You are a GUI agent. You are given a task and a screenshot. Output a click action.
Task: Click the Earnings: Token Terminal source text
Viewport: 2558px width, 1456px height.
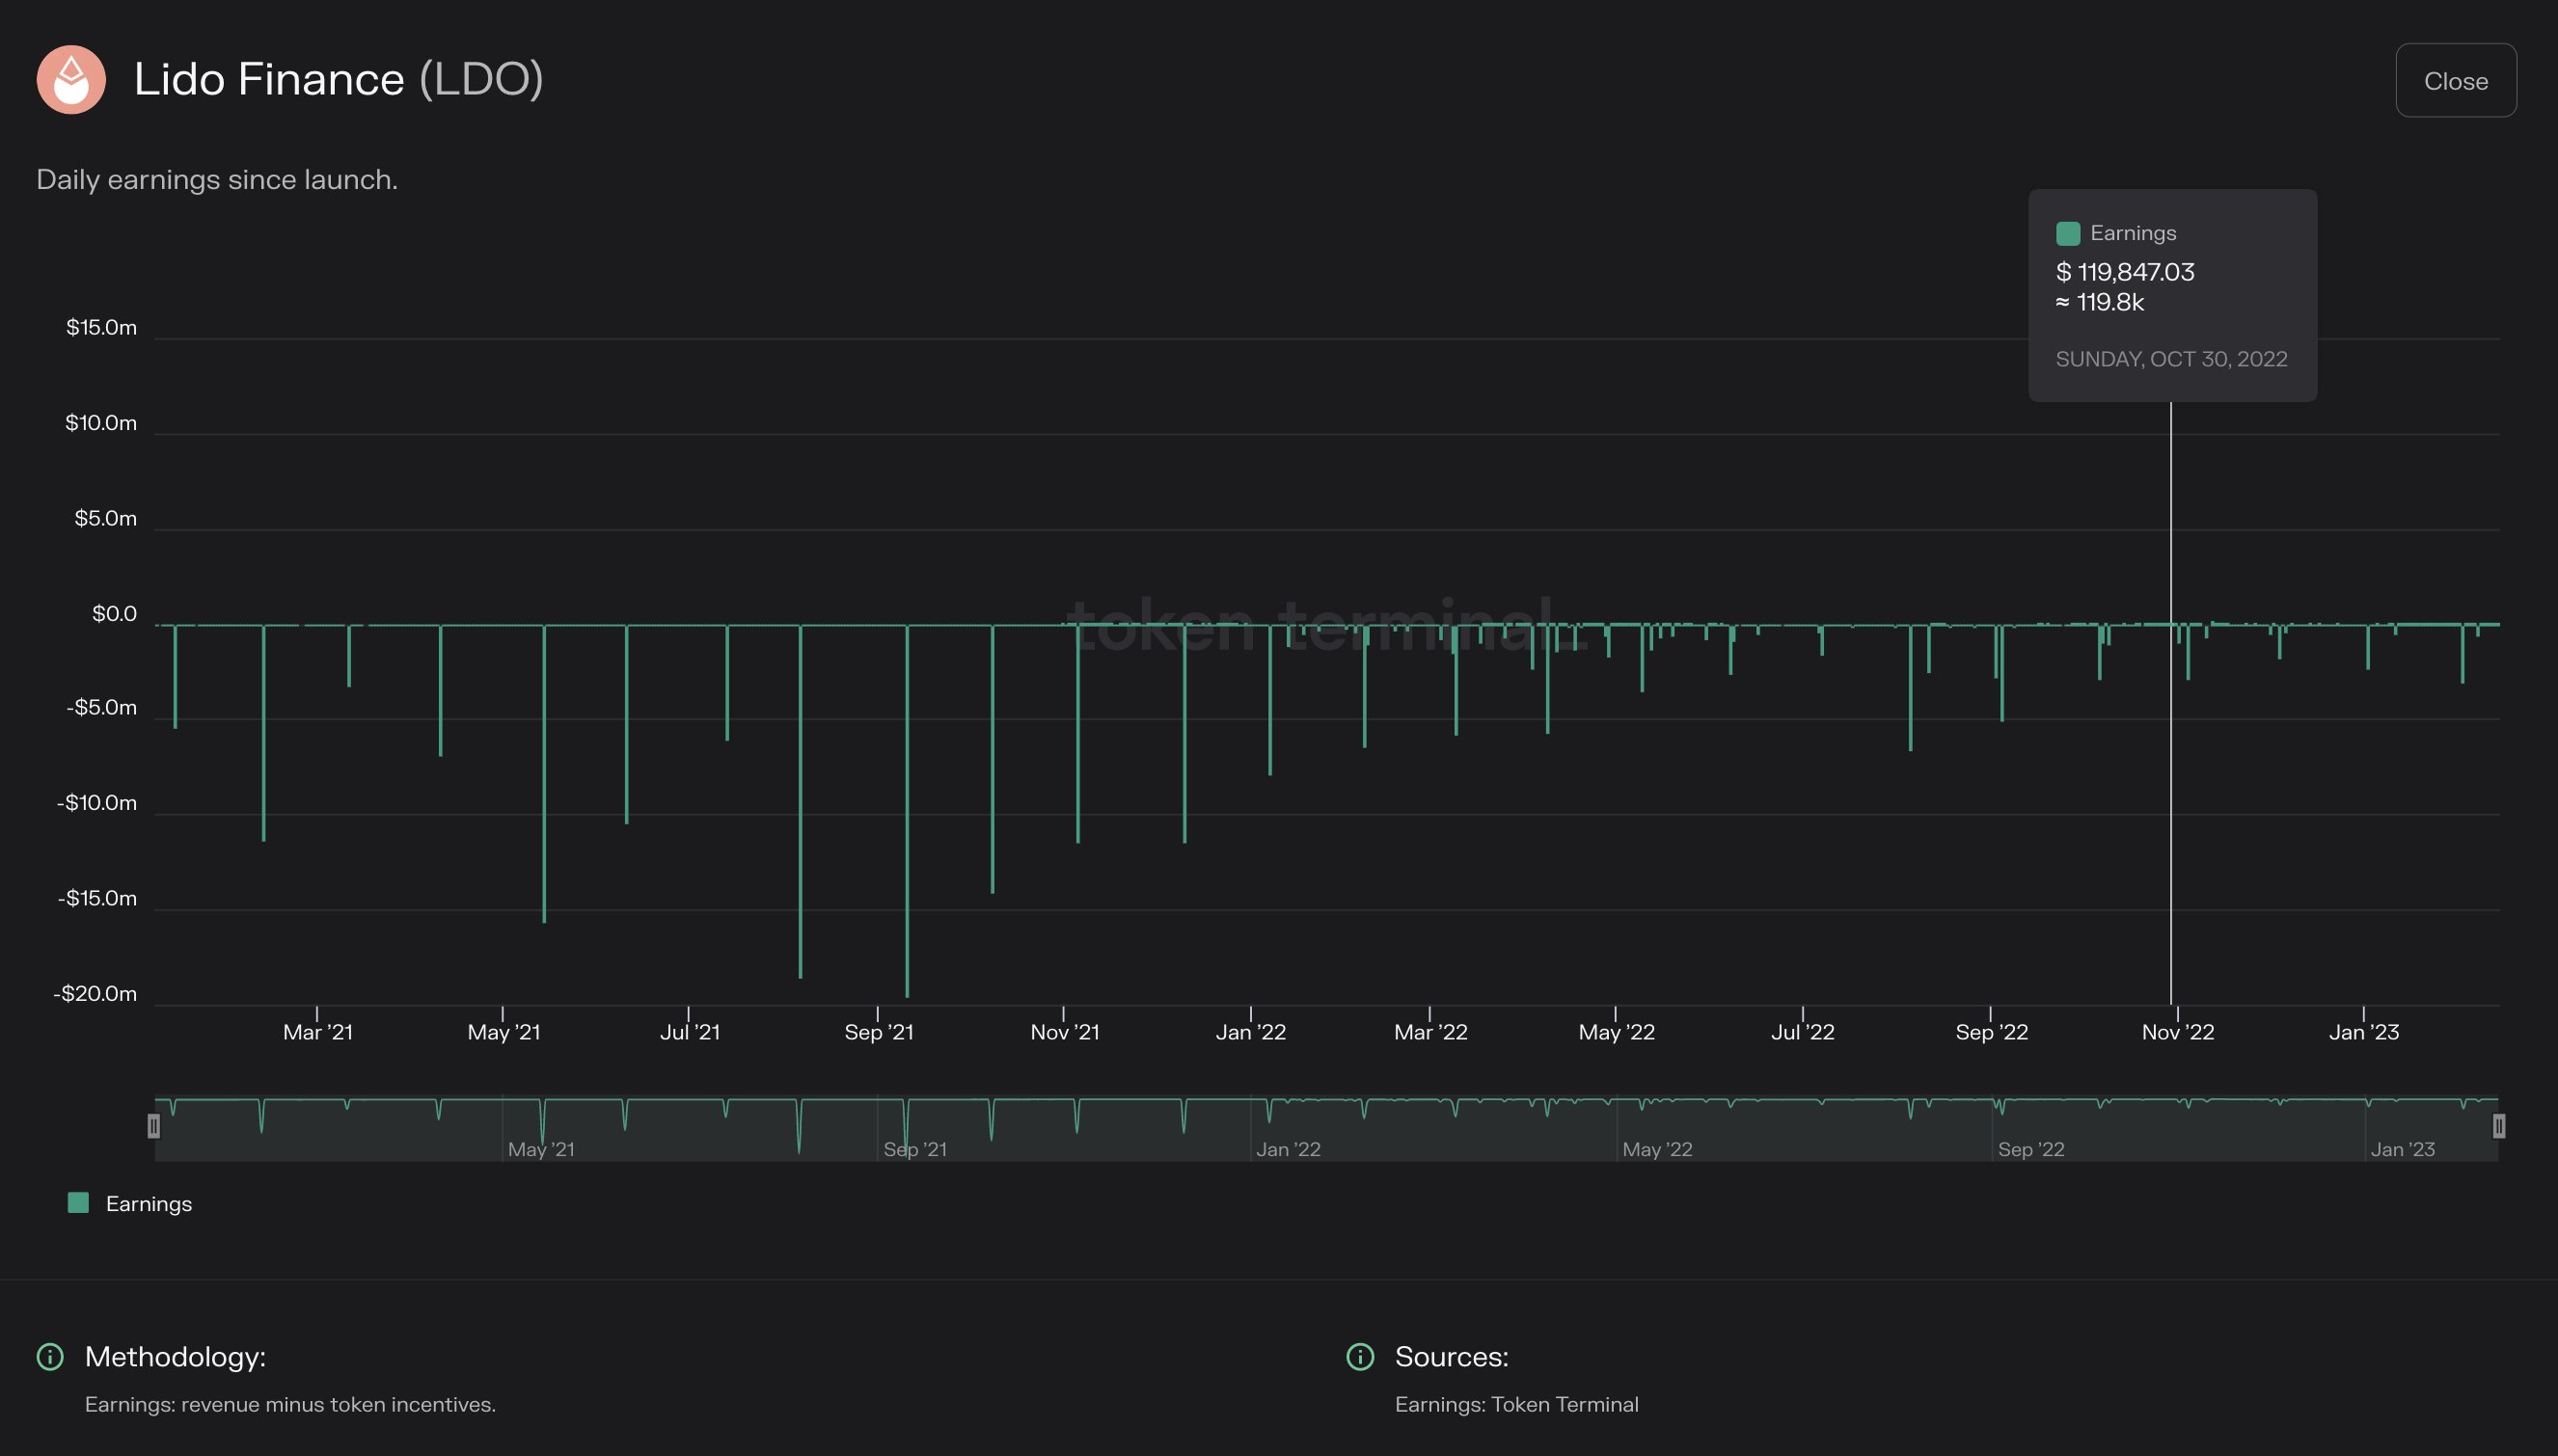pyautogui.click(x=1517, y=1404)
